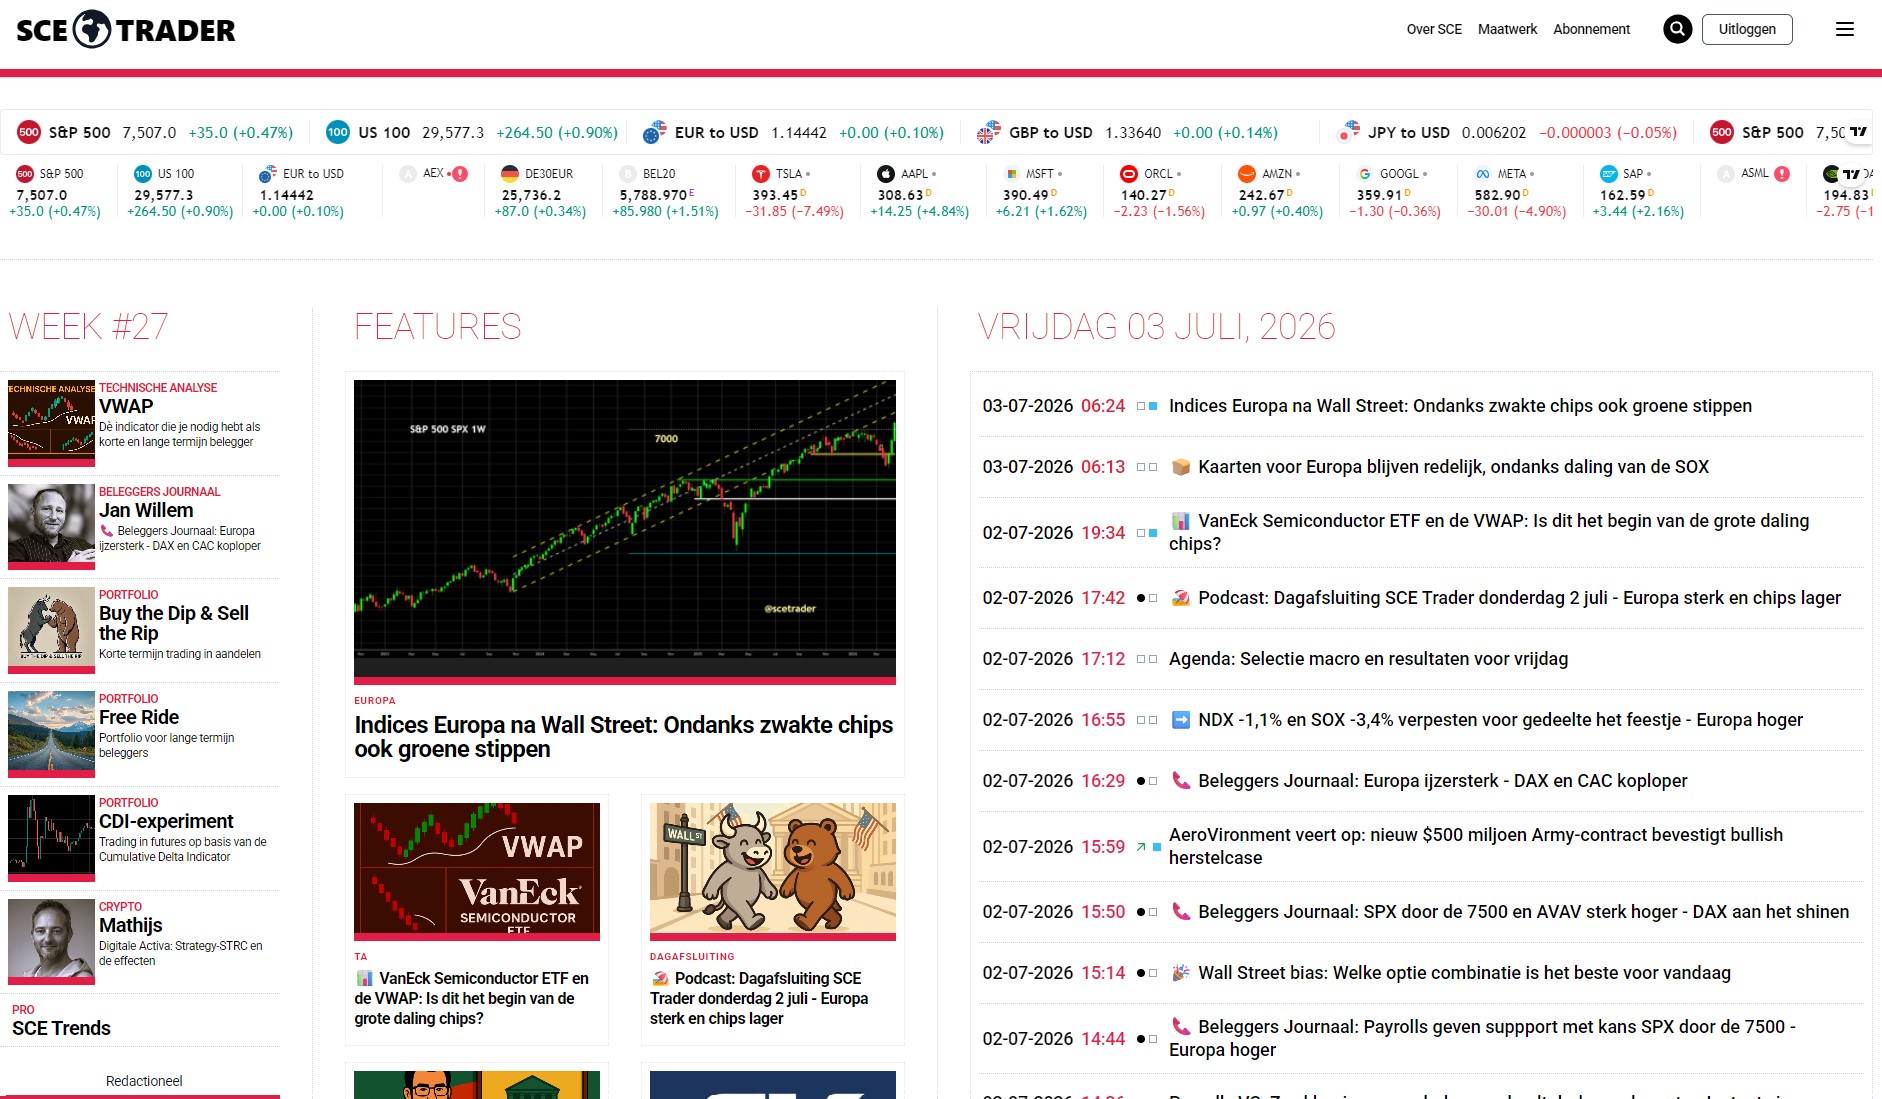Click the ORCL Oracle logo icon
The height and width of the screenshot is (1099, 1882).
click(1129, 174)
